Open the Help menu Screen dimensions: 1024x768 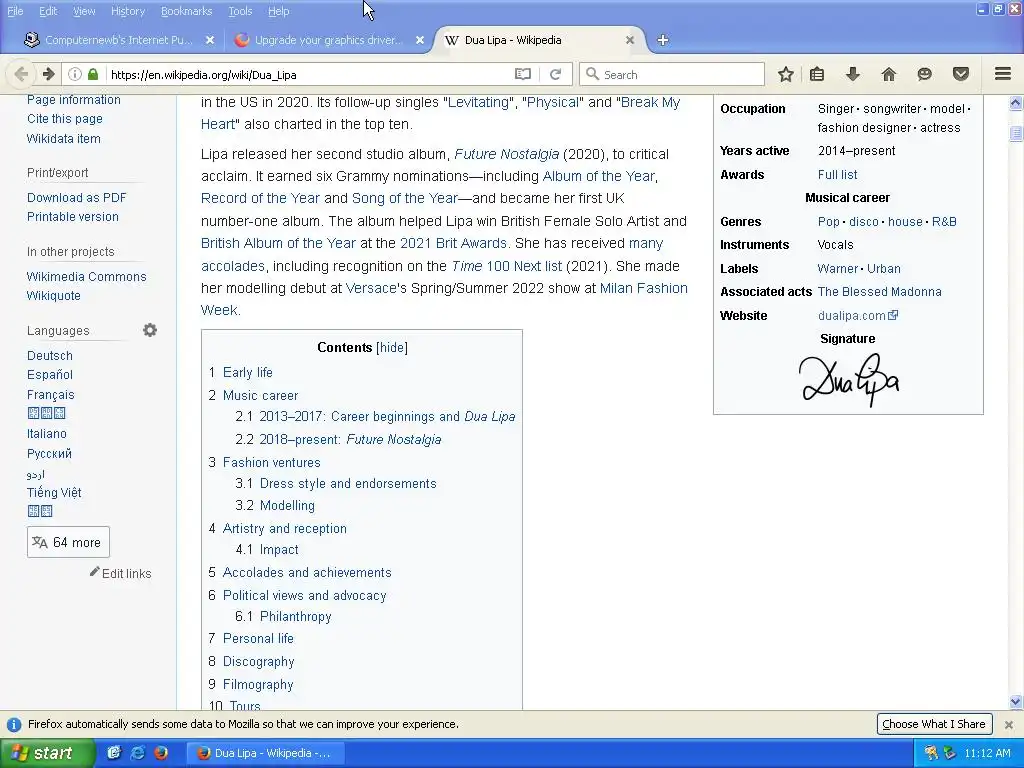pyautogui.click(x=279, y=11)
